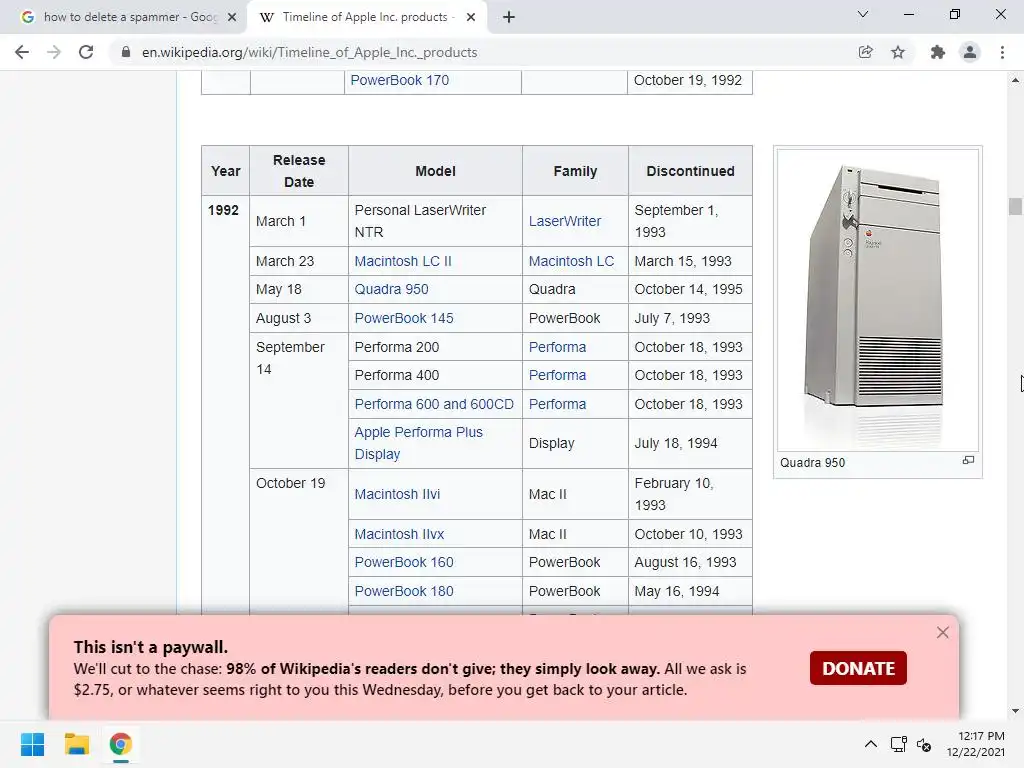The image size is (1024, 768).
Task: Open Quadra 950 model link
Action: pos(391,289)
